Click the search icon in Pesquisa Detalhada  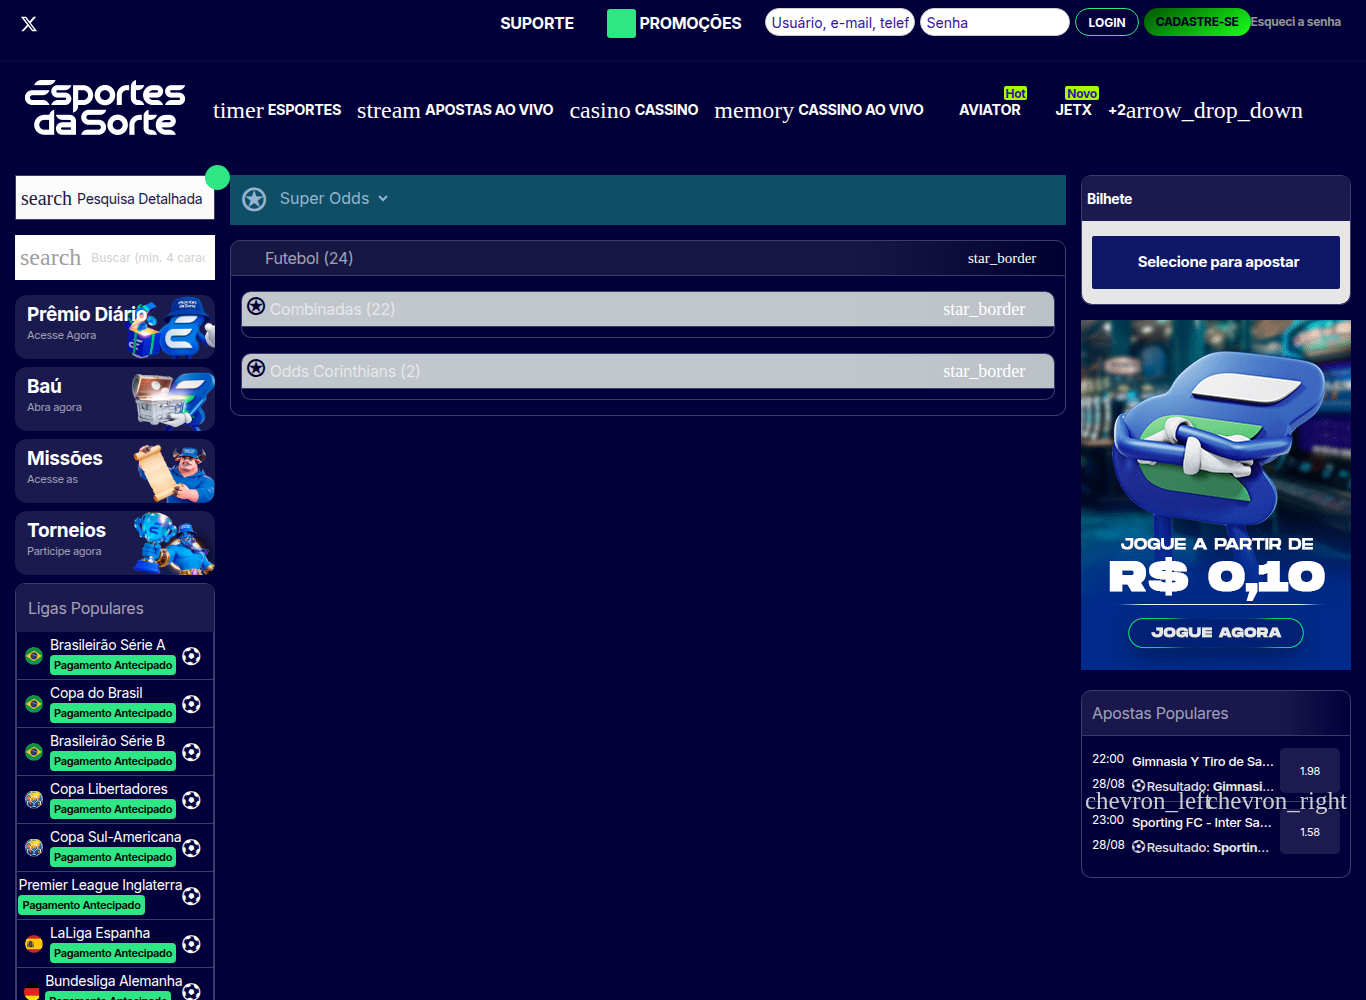tap(46, 198)
